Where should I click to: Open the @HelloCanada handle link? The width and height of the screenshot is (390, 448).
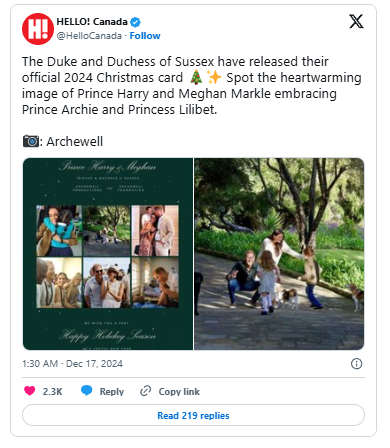(89, 36)
